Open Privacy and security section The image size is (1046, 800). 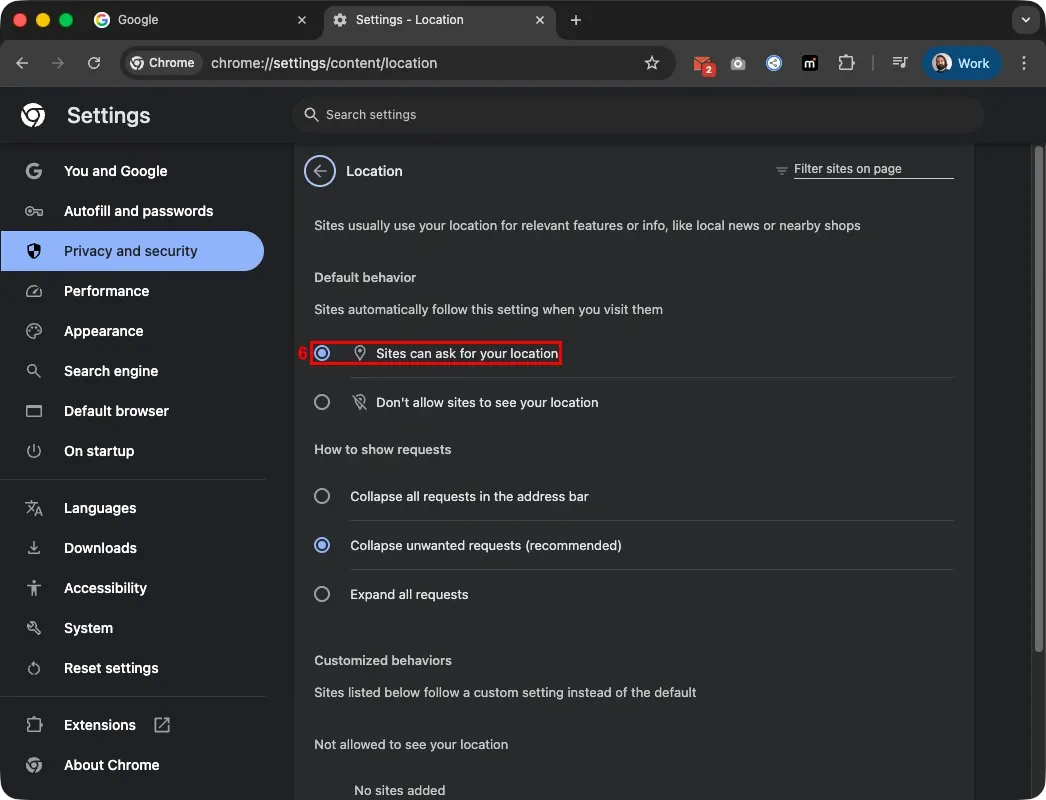click(x=132, y=251)
